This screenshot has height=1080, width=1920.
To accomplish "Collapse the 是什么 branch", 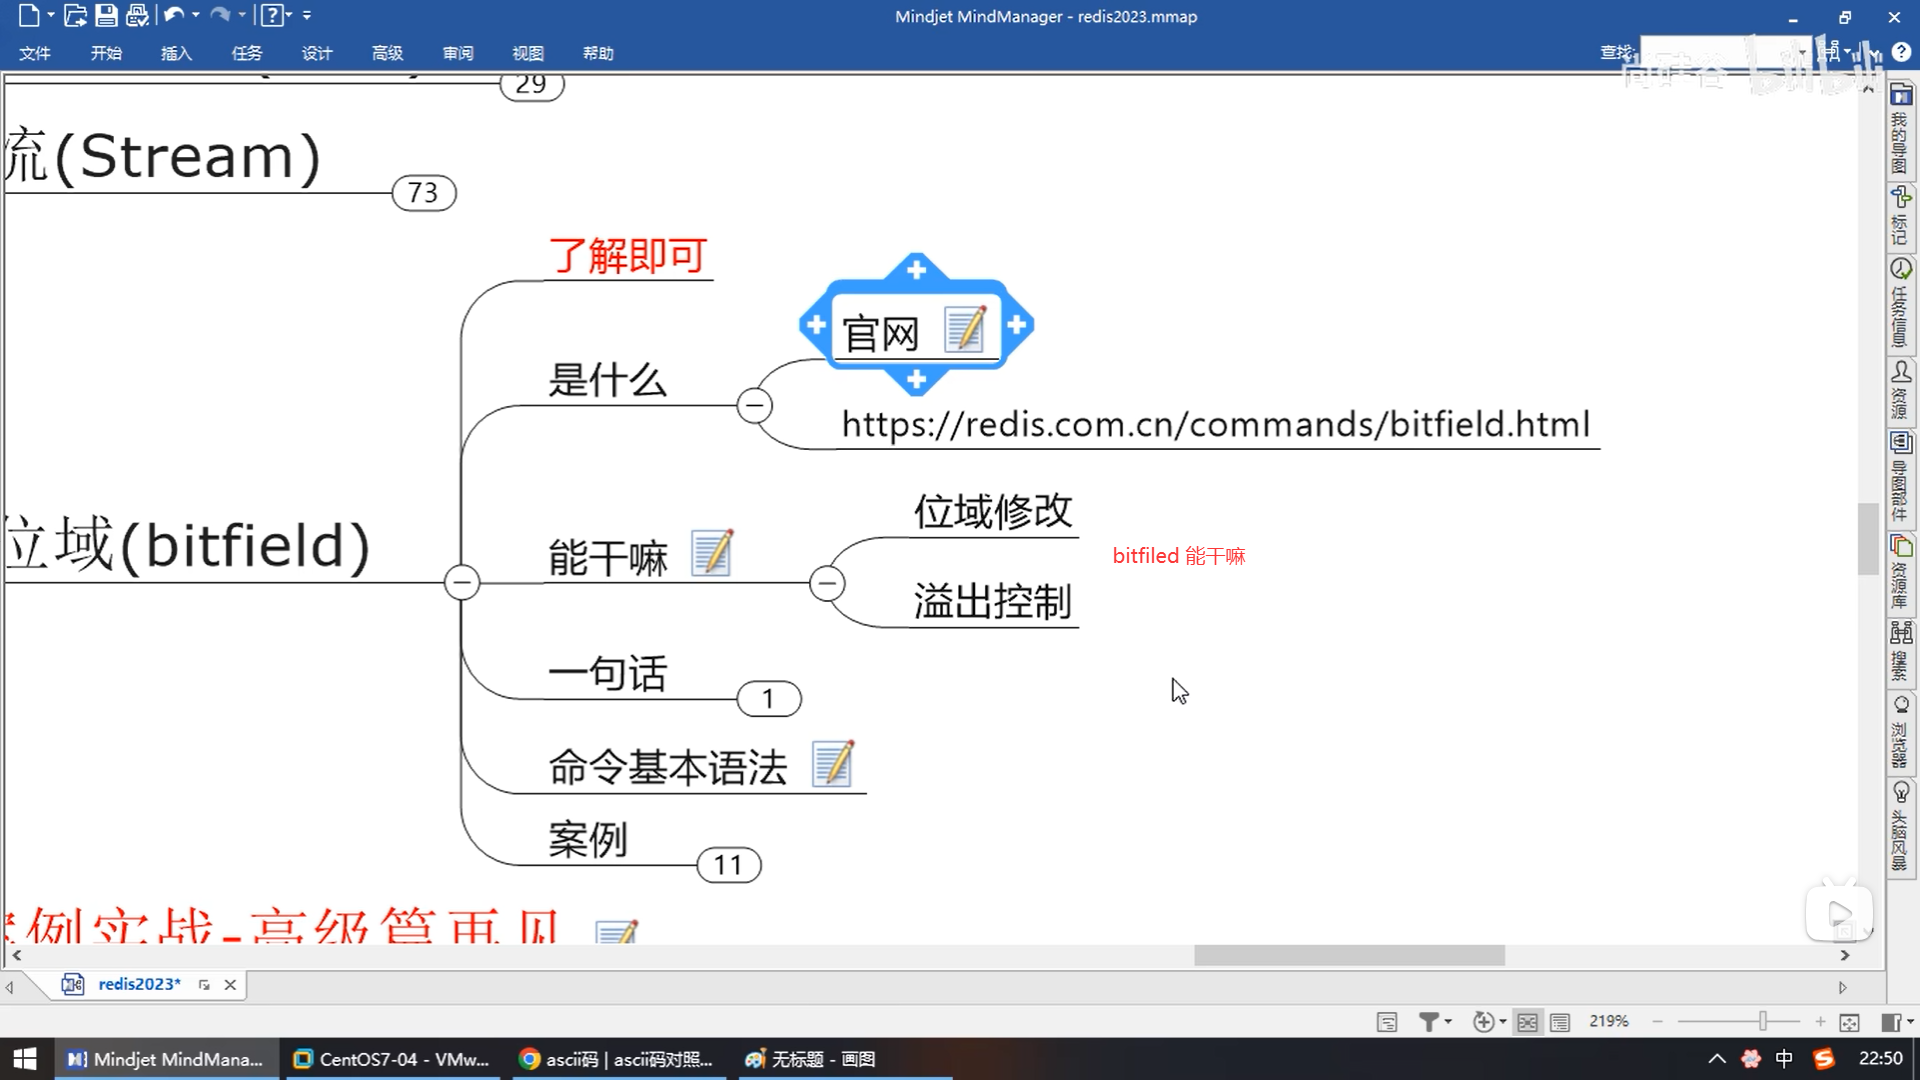I will click(x=754, y=405).
